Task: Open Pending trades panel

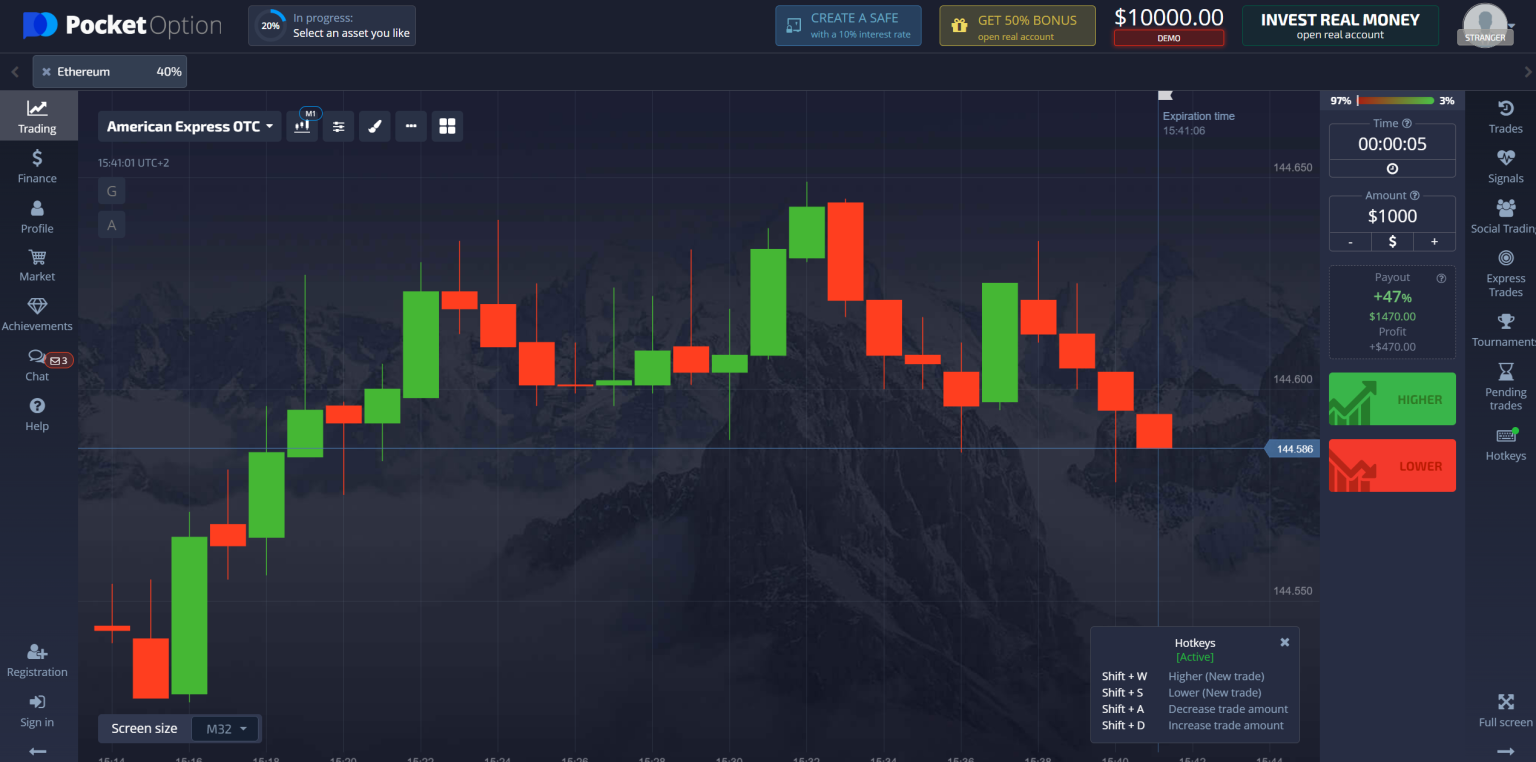Action: (x=1504, y=385)
